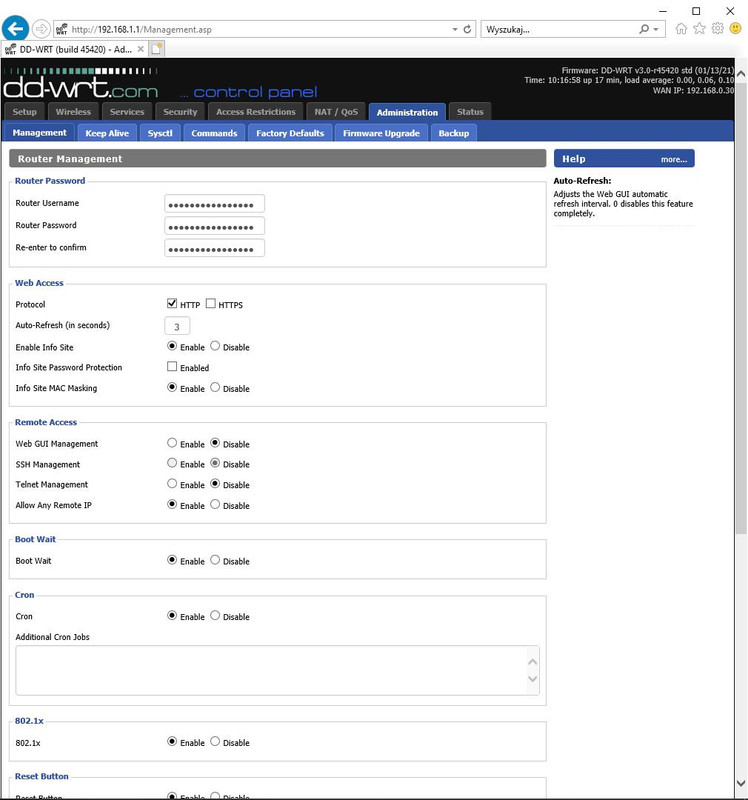Viewport: 748px width, 800px height.
Task: Switch to the Firmware Upgrade subtab
Action: point(381,133)
